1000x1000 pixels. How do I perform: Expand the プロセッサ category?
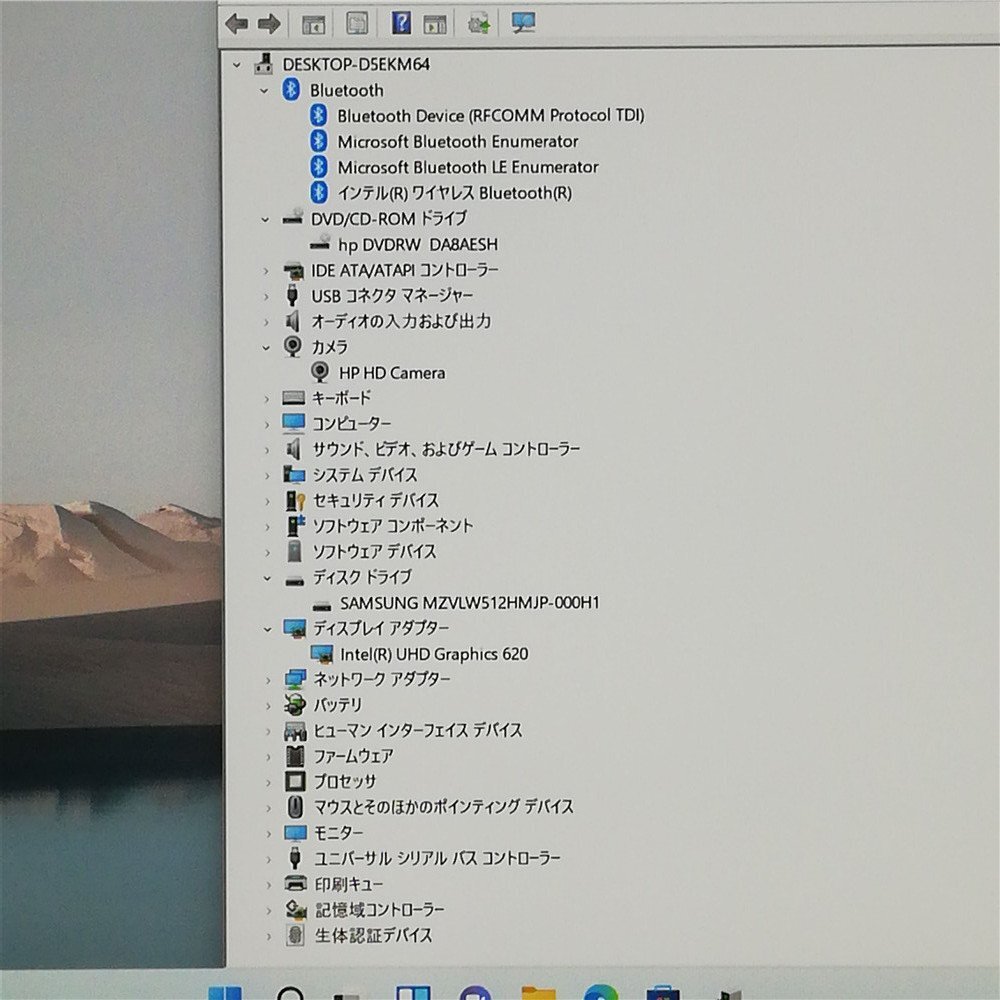click(x=268, y=783)
